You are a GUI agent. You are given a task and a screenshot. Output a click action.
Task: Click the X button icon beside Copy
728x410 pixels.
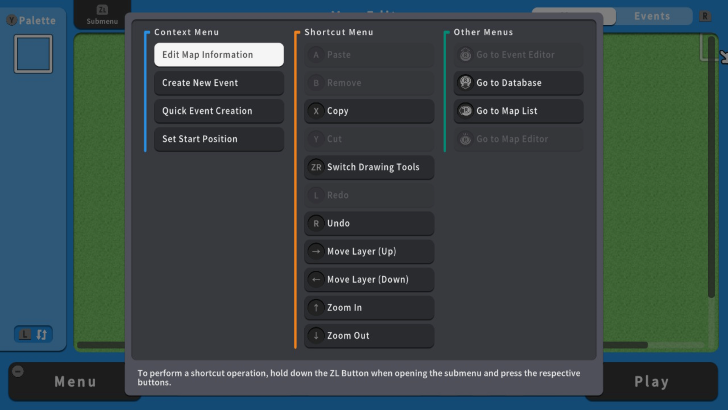(316, 111)
